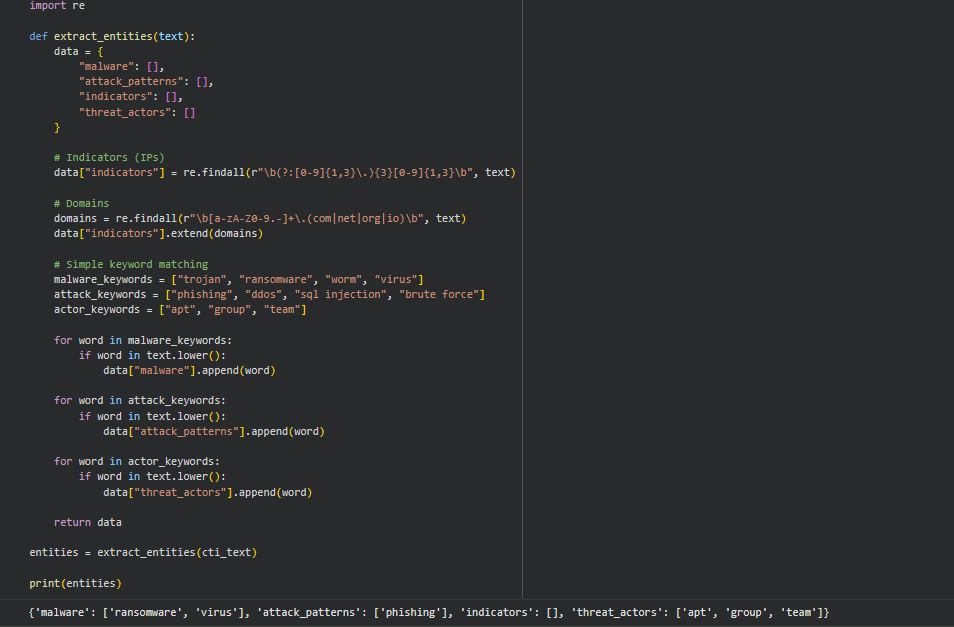Click data["attack_patterns"].append(word) line

(214, 432)
